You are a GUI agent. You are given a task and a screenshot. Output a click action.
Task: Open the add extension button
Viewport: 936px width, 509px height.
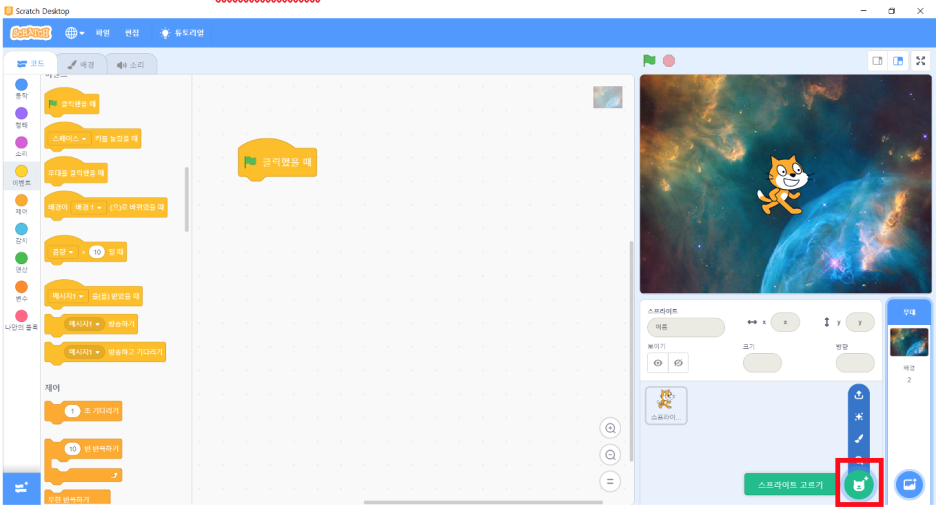tap(21, 488)
